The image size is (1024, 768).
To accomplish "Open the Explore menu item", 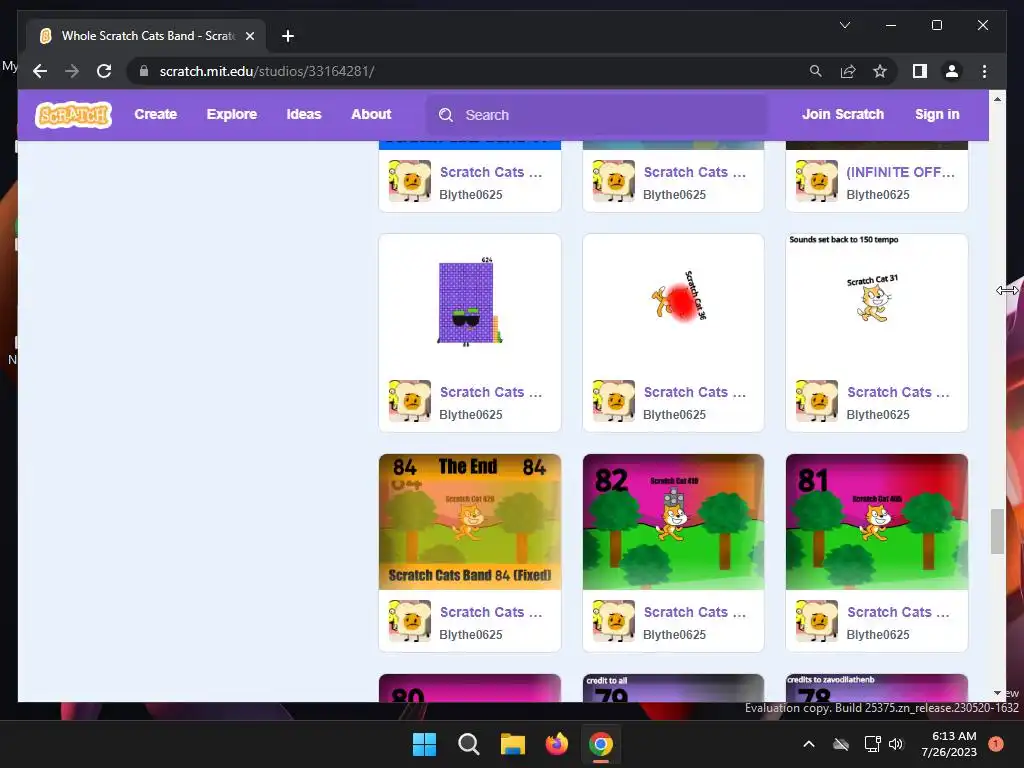I will pos(232,114).
